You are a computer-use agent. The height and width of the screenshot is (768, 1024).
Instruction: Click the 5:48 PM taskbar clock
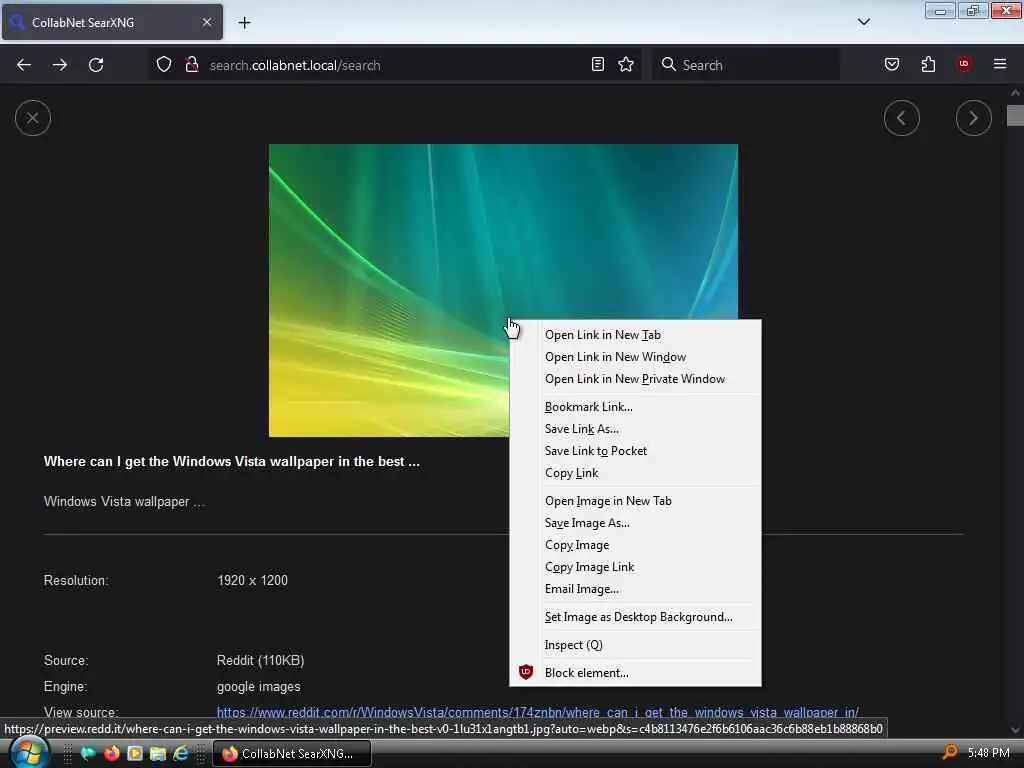click(988, 753)
